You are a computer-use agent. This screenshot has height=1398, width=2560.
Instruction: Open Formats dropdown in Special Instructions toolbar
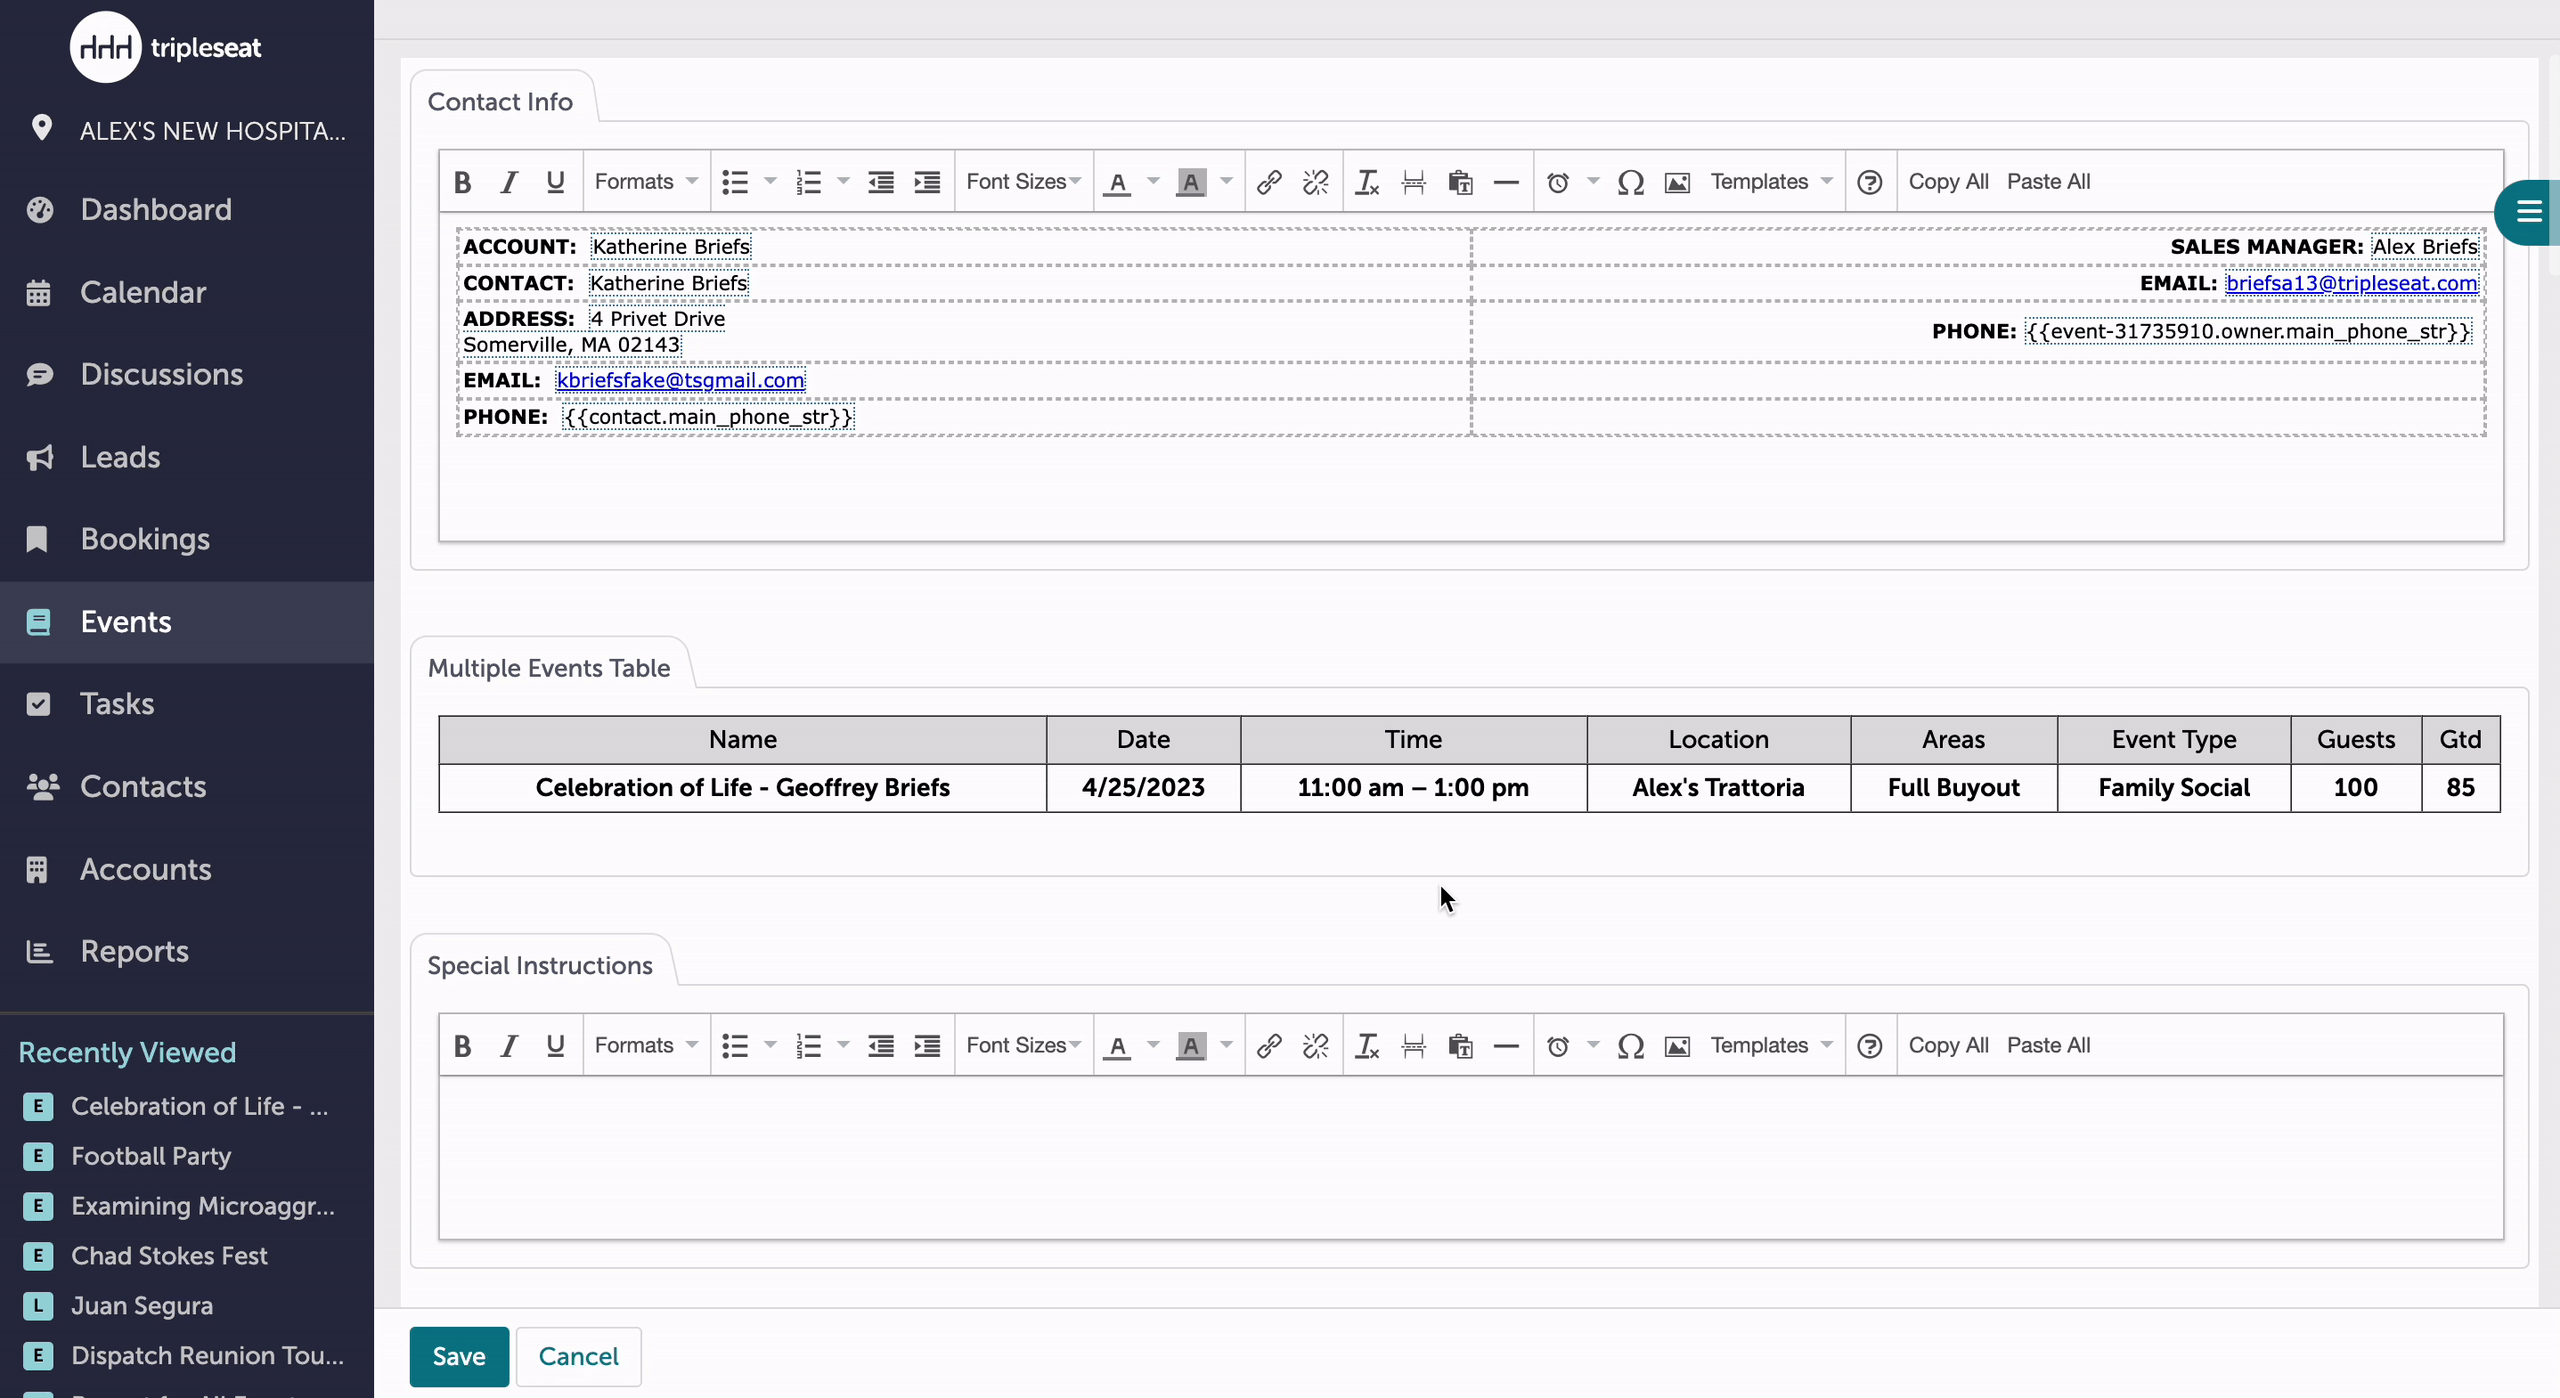pyautogui.click(x=646, y=1046)
